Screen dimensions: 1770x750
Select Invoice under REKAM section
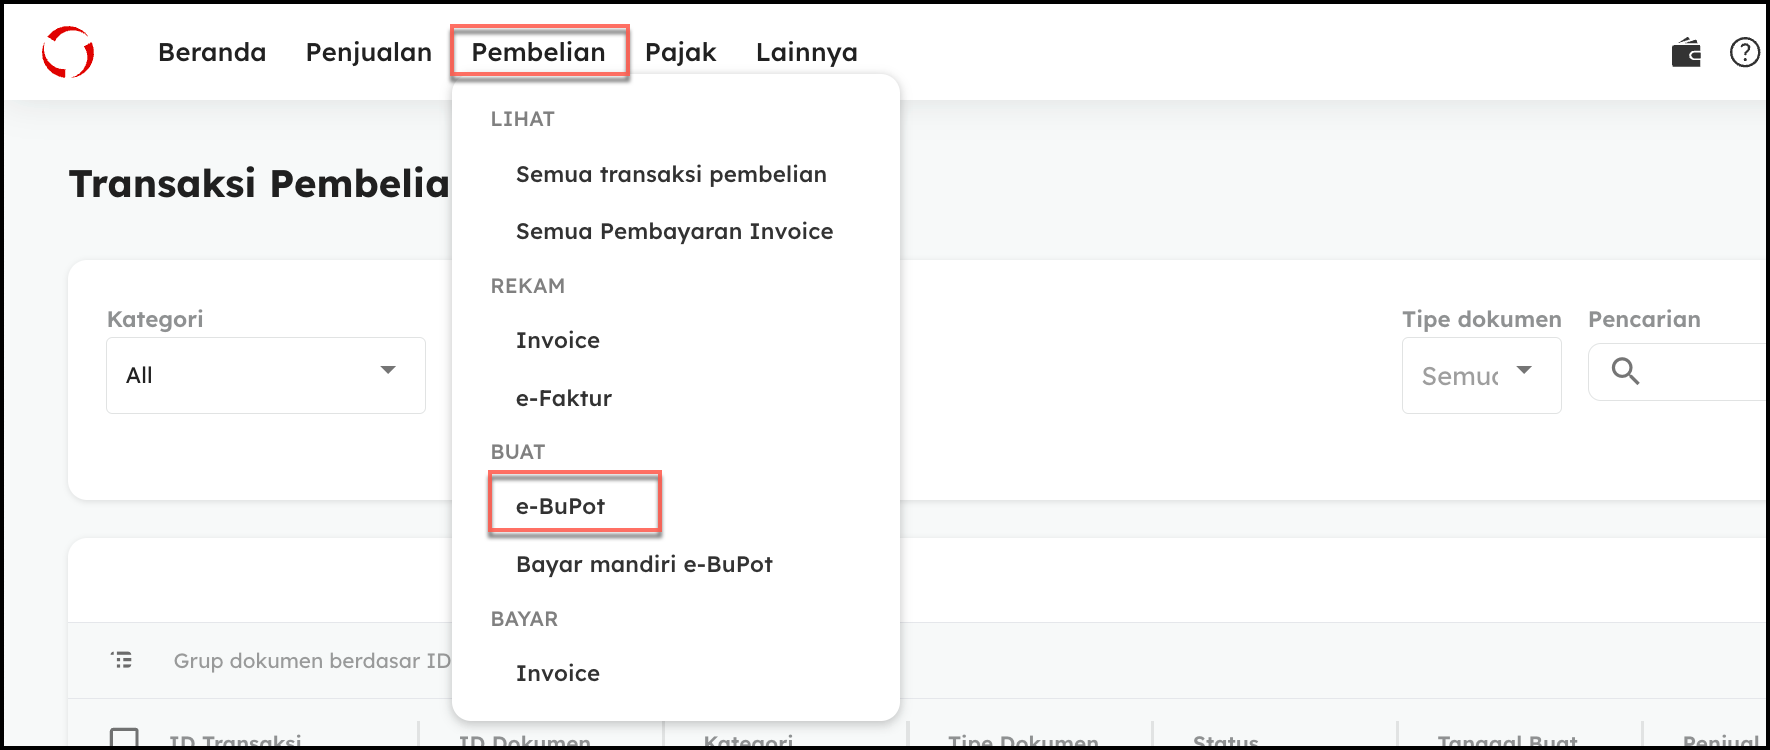click(558, 340)
